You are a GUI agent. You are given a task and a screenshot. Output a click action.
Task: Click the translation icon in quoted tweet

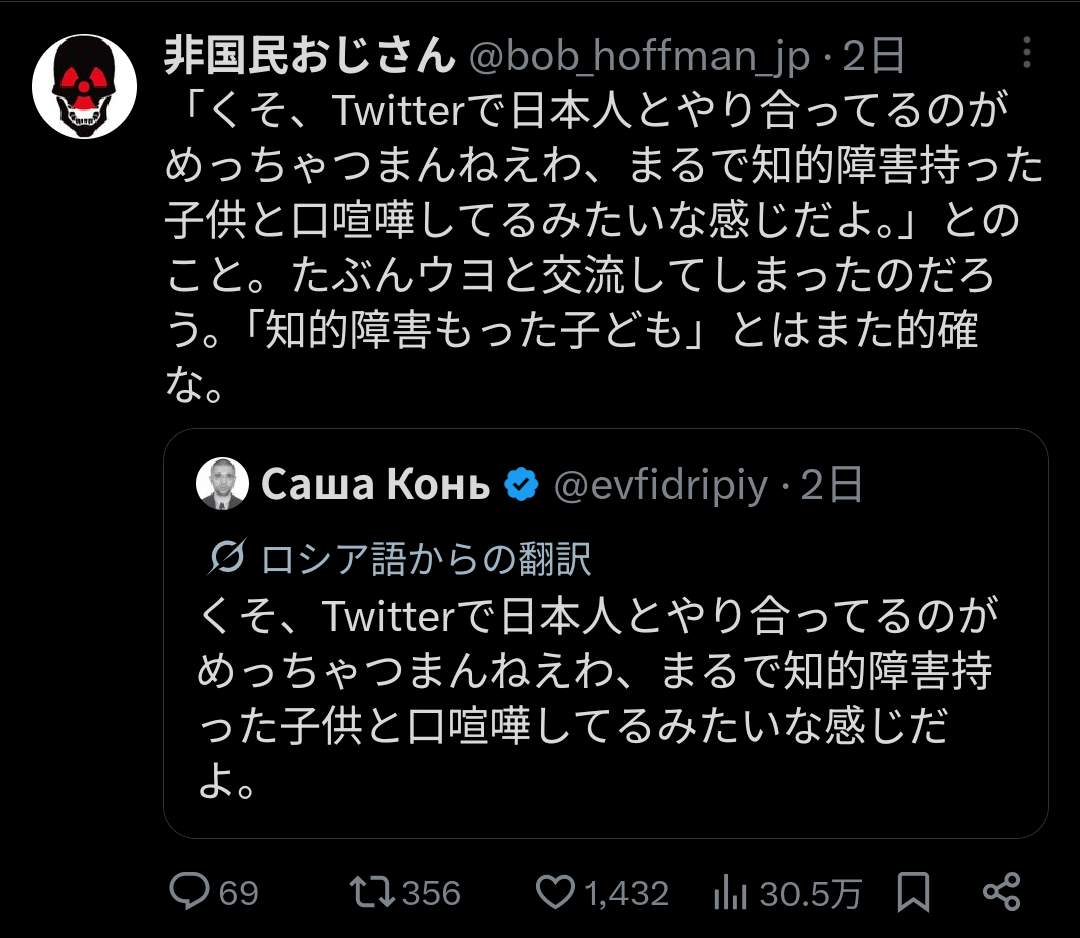pyautogui.click(x=227, y=558)
